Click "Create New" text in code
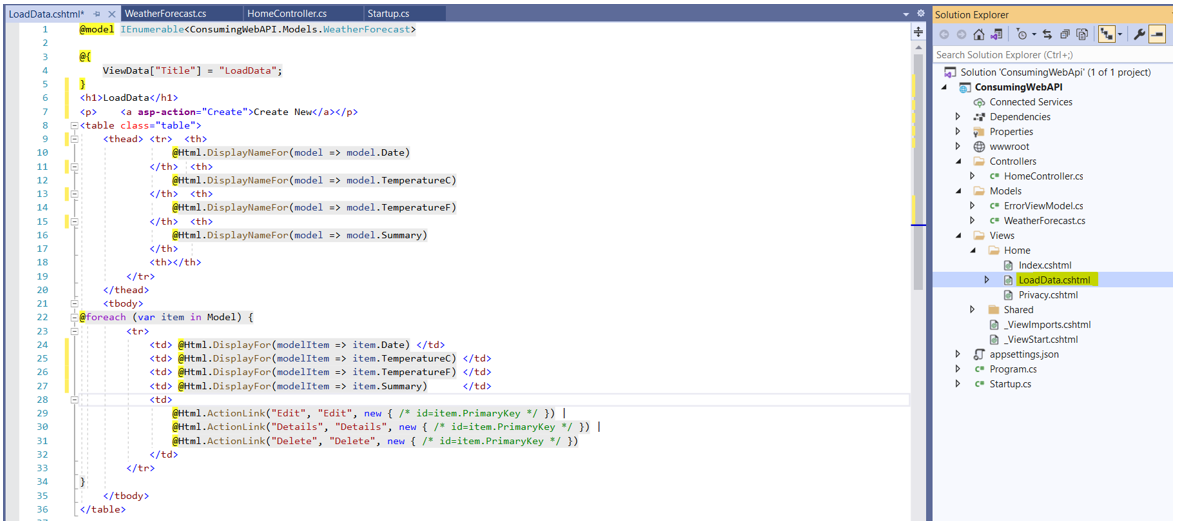This screenshot has width=1177, height=521. 282,112
